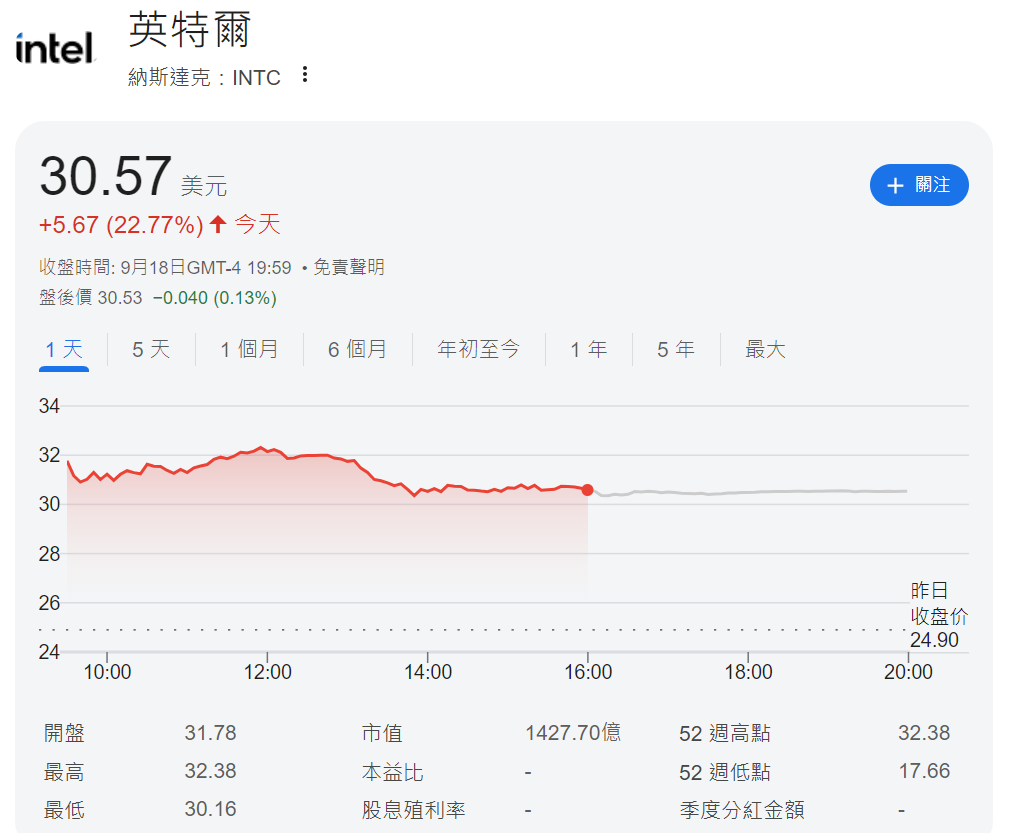Show the 6 個月 chart
The image size is (1011, 833).
(x=357, y=349)
